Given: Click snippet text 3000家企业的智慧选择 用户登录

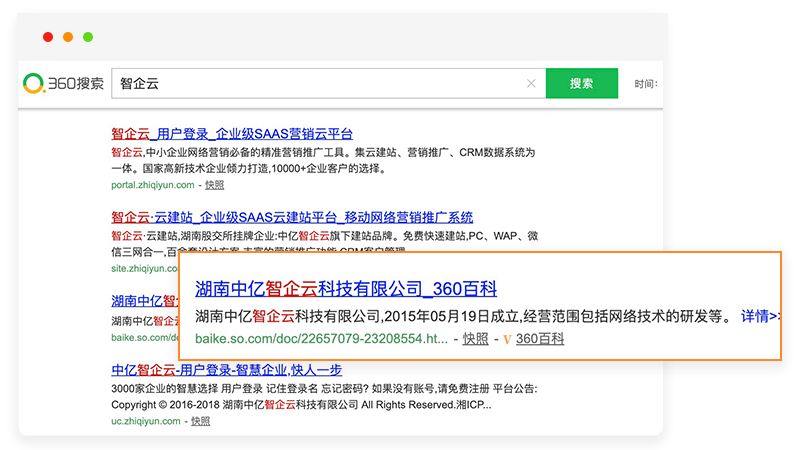Looking at the screenshot, I should 187,389.
